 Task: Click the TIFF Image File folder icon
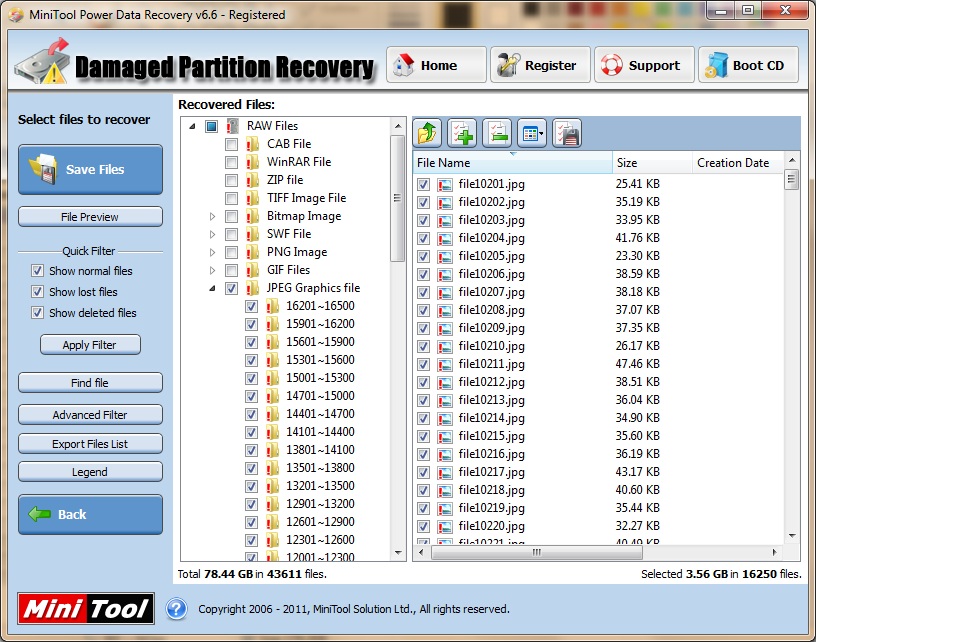pyautogui.click(x=252, y=198)
